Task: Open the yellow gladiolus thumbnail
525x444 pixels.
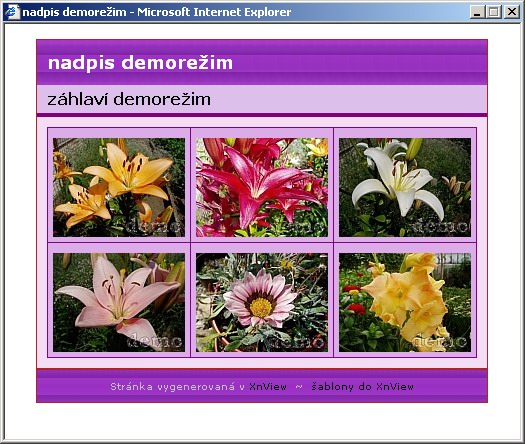Action: (x=405, y=302)
